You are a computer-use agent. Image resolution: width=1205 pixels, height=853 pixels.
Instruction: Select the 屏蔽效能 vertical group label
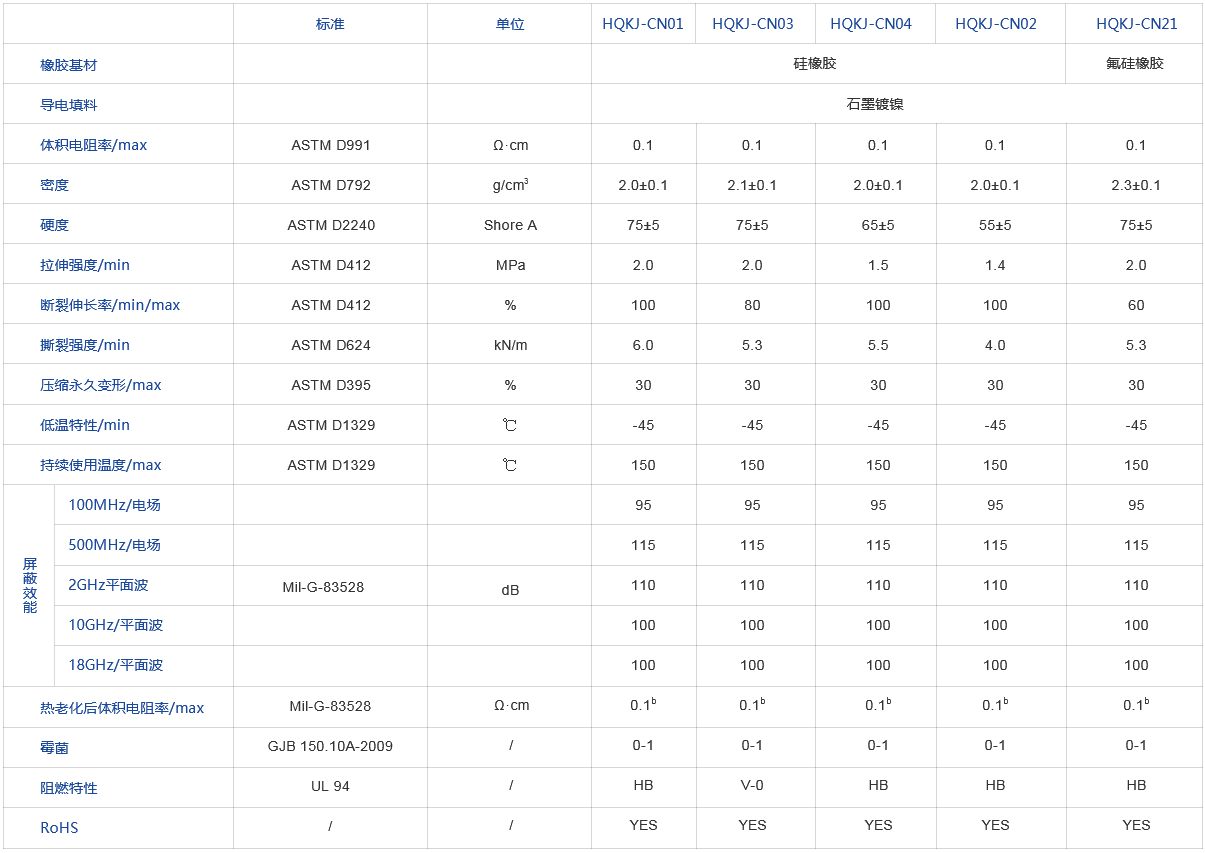point(30,586)
